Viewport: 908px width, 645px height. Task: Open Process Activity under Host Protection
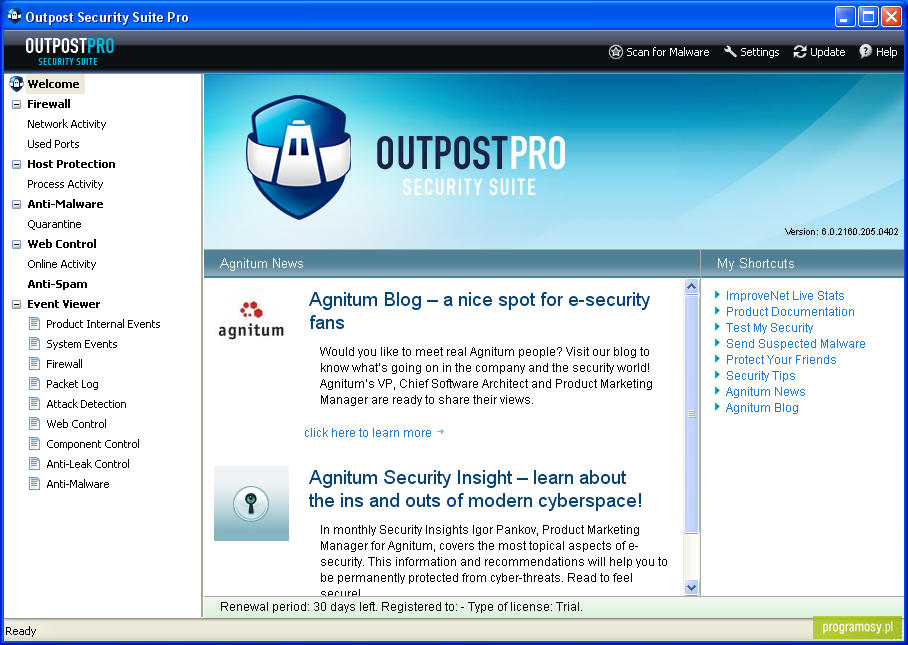[x=65, y=184]
